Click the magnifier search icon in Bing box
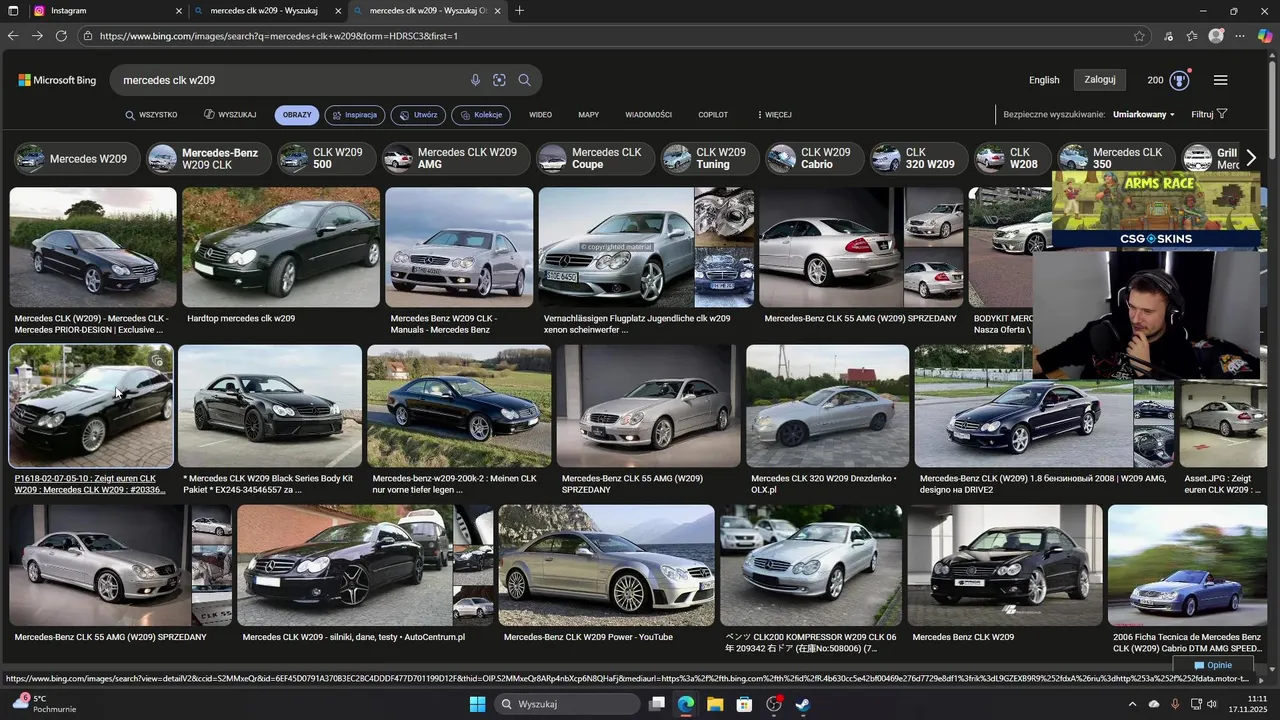The image size is (1280, 720). pyautogui.click(x=524, y=80)
